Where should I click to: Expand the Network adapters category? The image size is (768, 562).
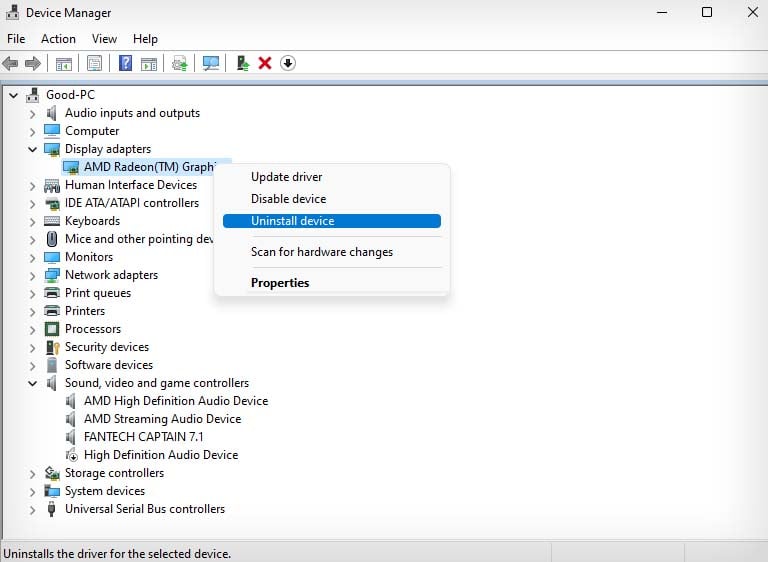pos(32,275)
